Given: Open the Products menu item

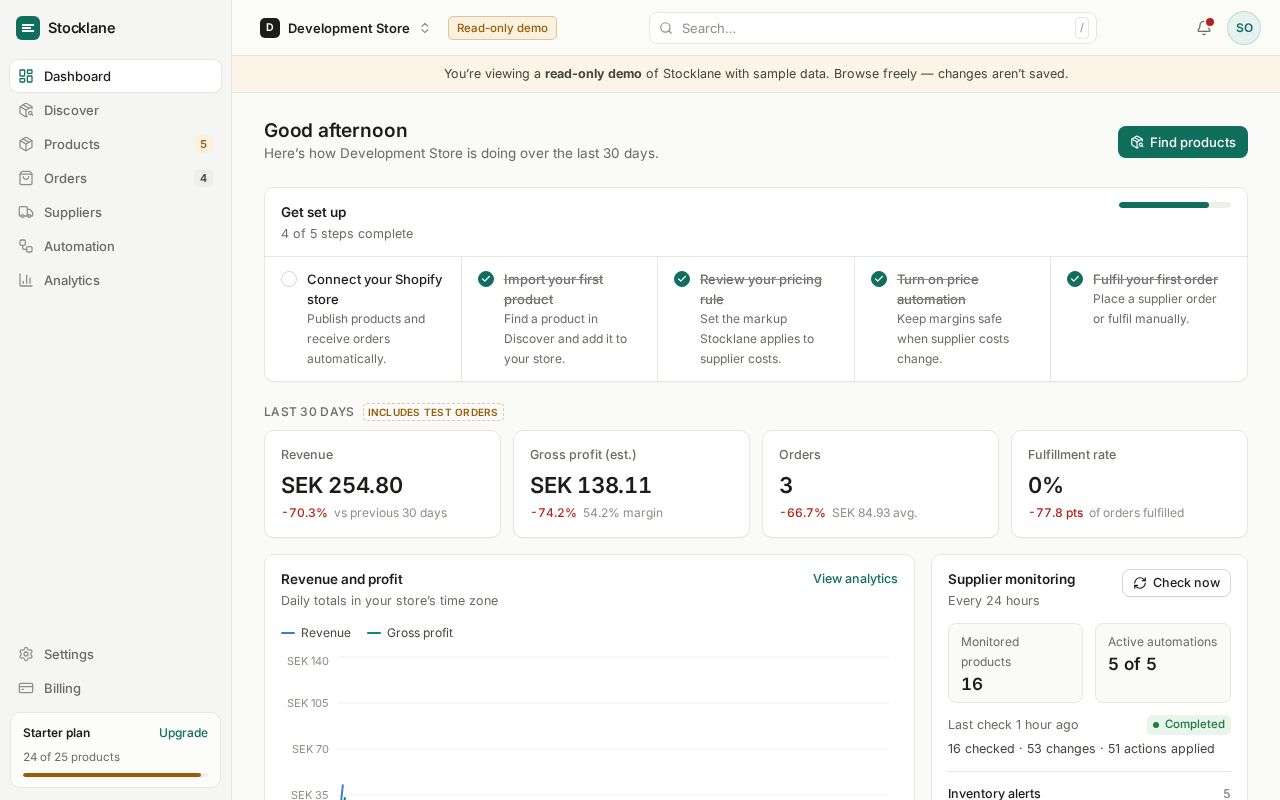Looking at the screenshot, I should (x=115, y=144).
